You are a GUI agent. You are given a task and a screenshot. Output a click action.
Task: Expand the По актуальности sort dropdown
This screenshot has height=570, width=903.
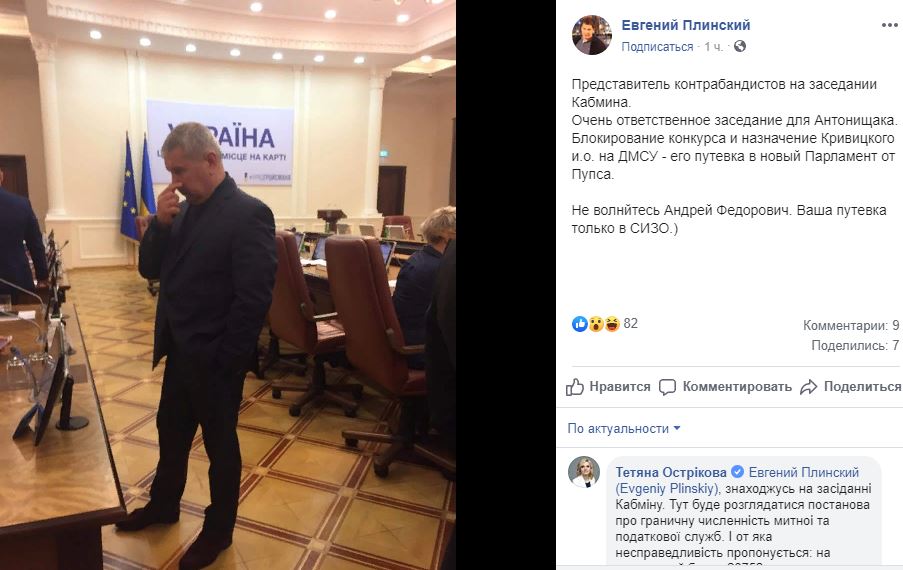(x=624, y=428)
